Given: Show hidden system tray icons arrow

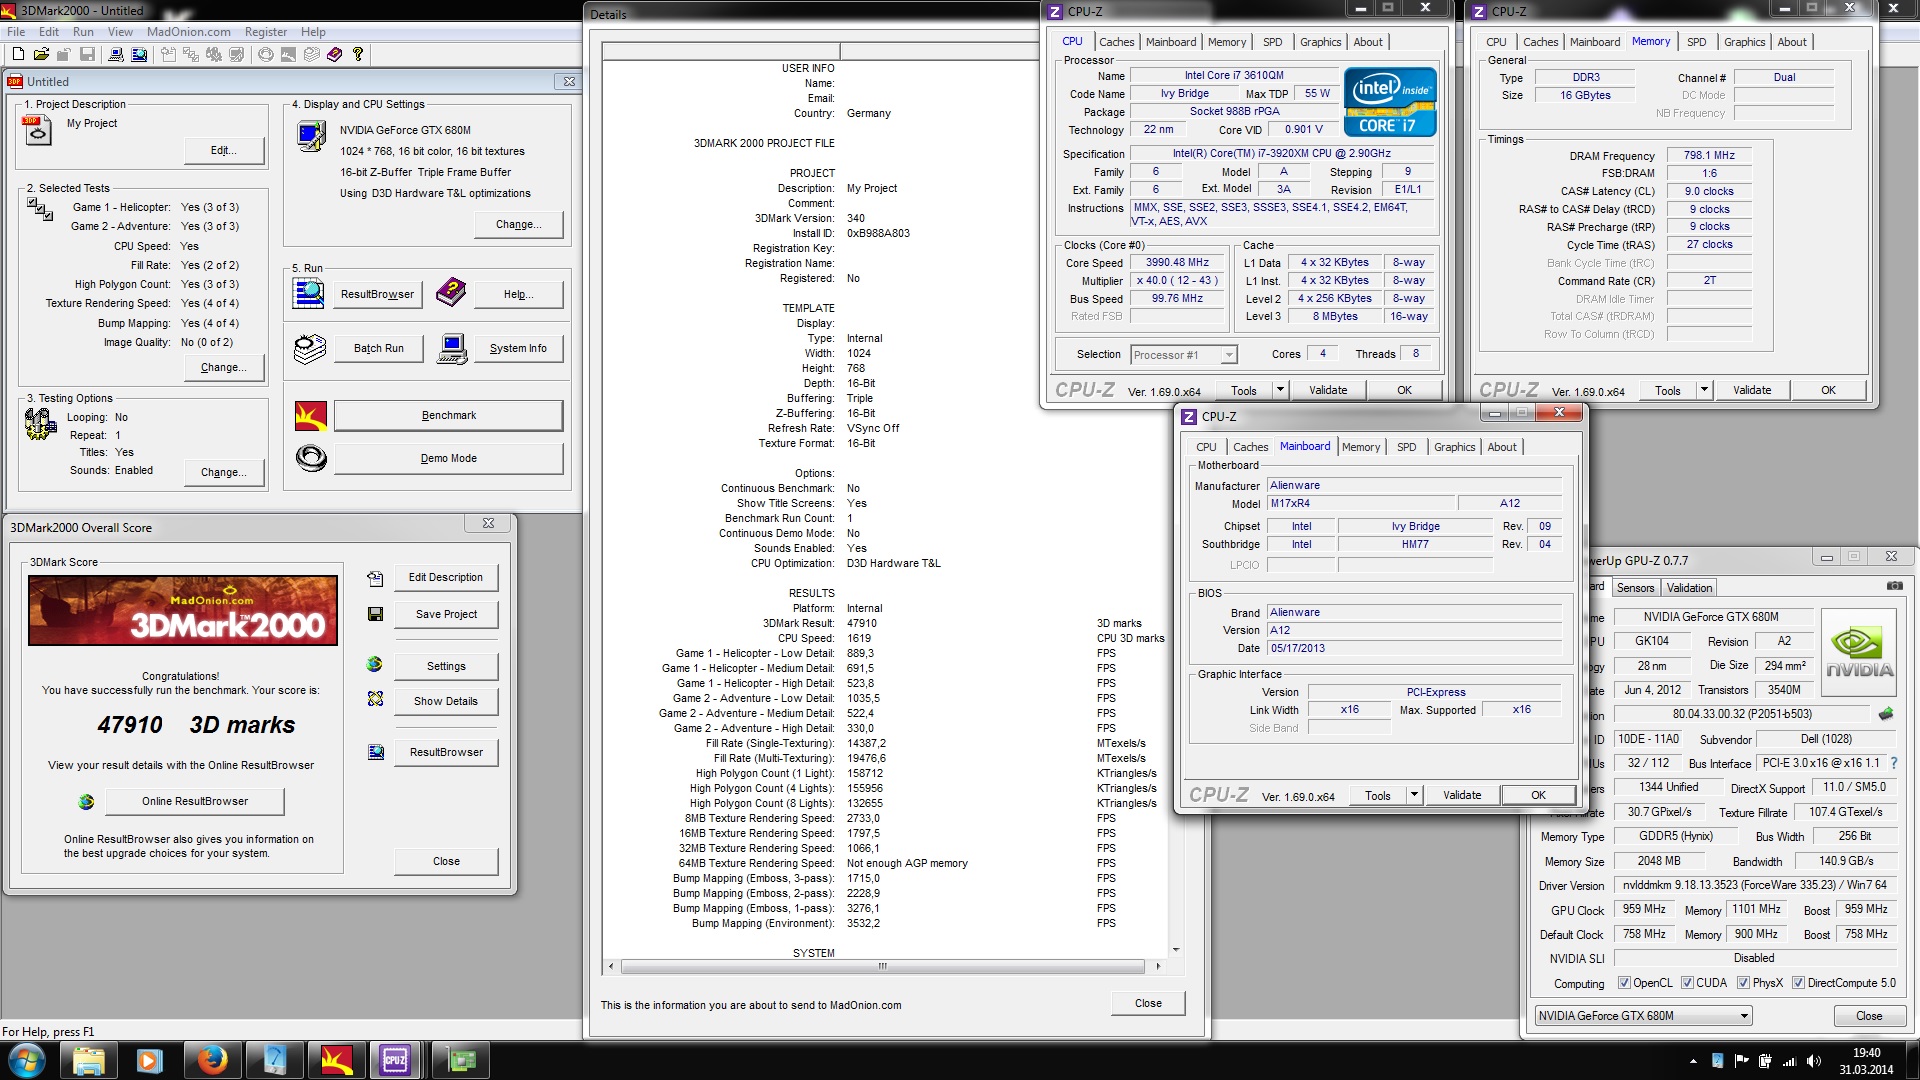Looking at the screenshot, I should pyautogui.click(x=1692, y=1061).
